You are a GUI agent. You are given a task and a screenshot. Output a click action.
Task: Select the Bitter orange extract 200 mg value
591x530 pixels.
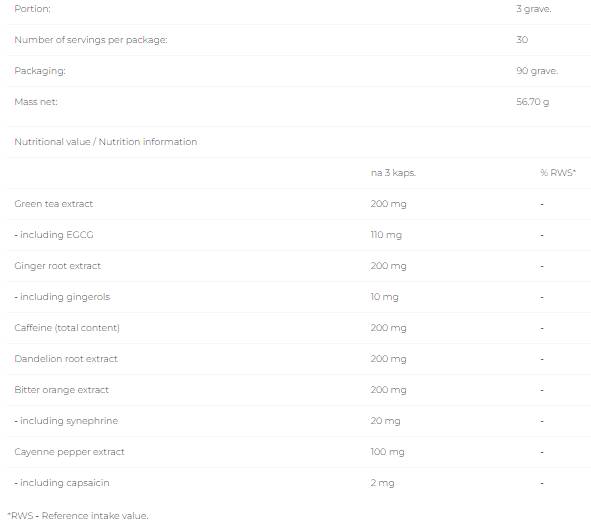[x=389, y=390]
